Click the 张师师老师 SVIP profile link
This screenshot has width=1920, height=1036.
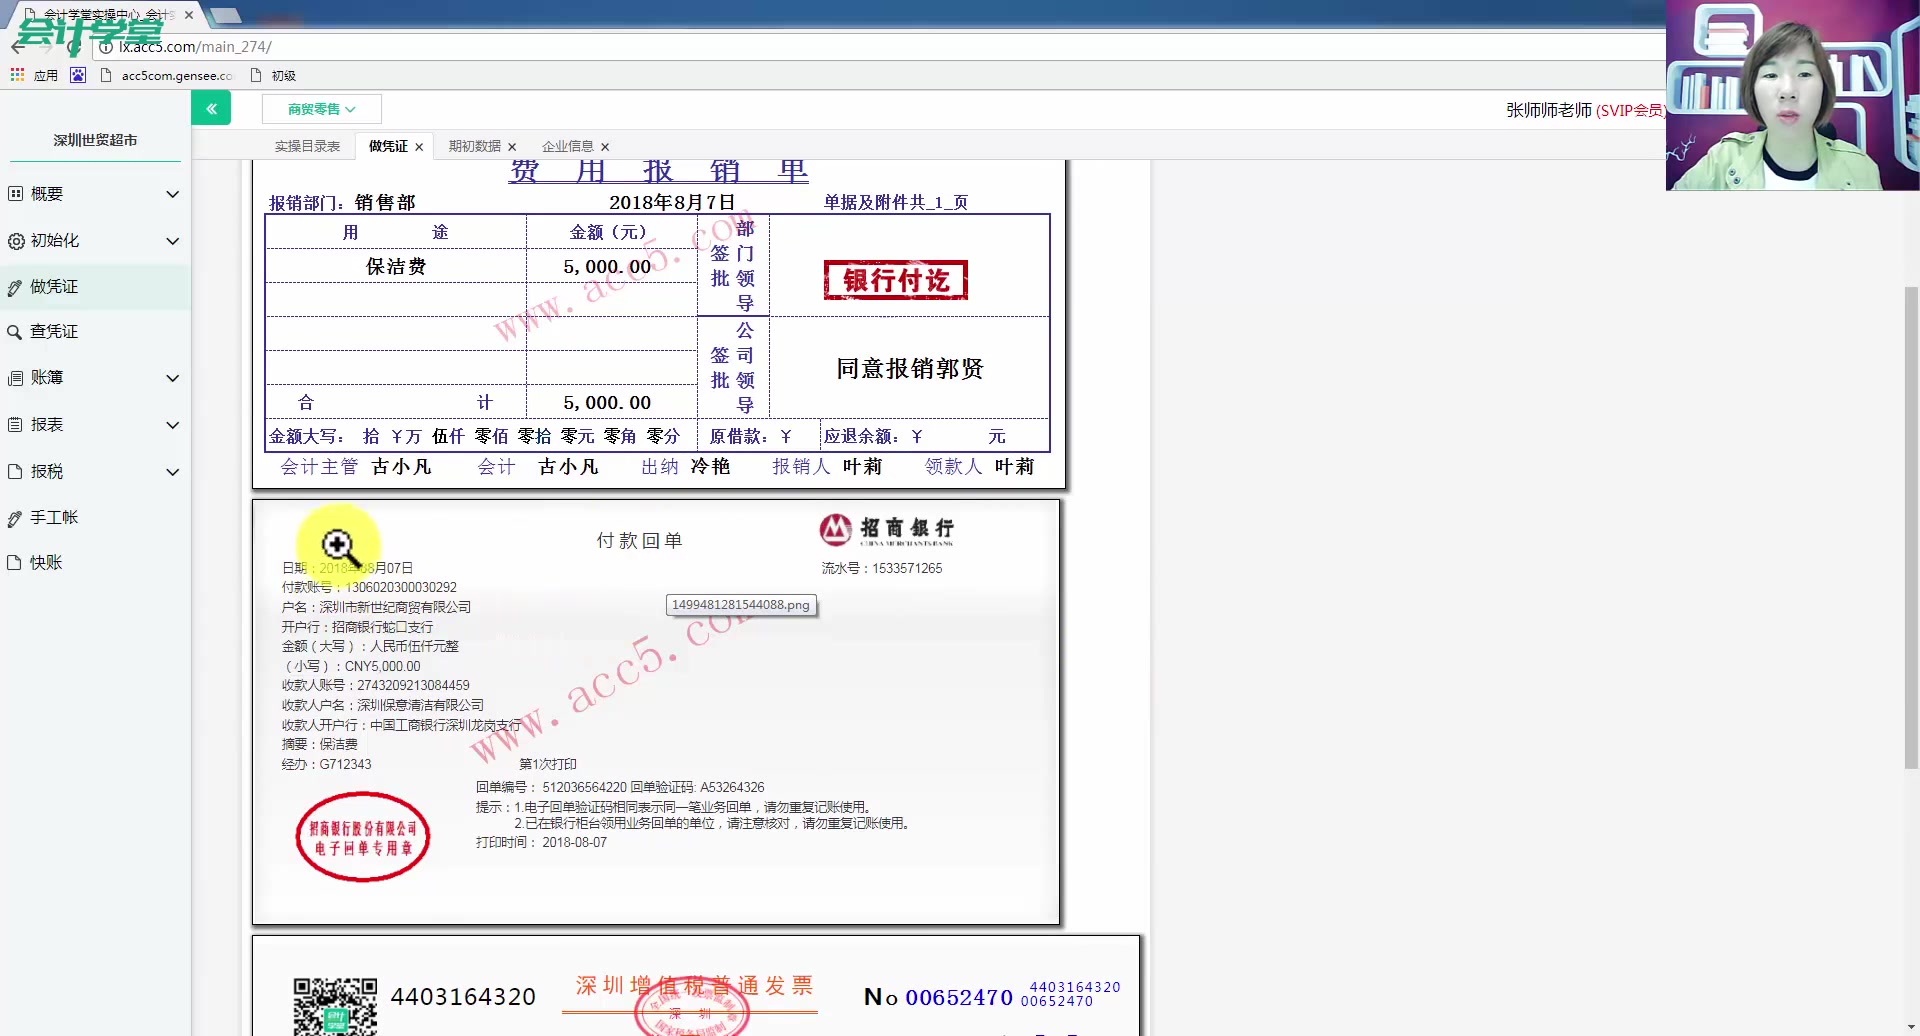[x=1583, y=110]
